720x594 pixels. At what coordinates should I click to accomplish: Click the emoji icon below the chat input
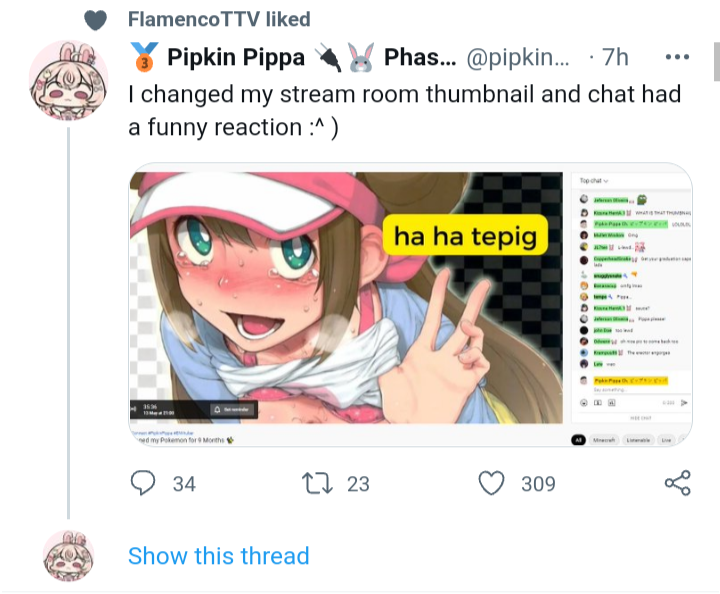point(584,402)
